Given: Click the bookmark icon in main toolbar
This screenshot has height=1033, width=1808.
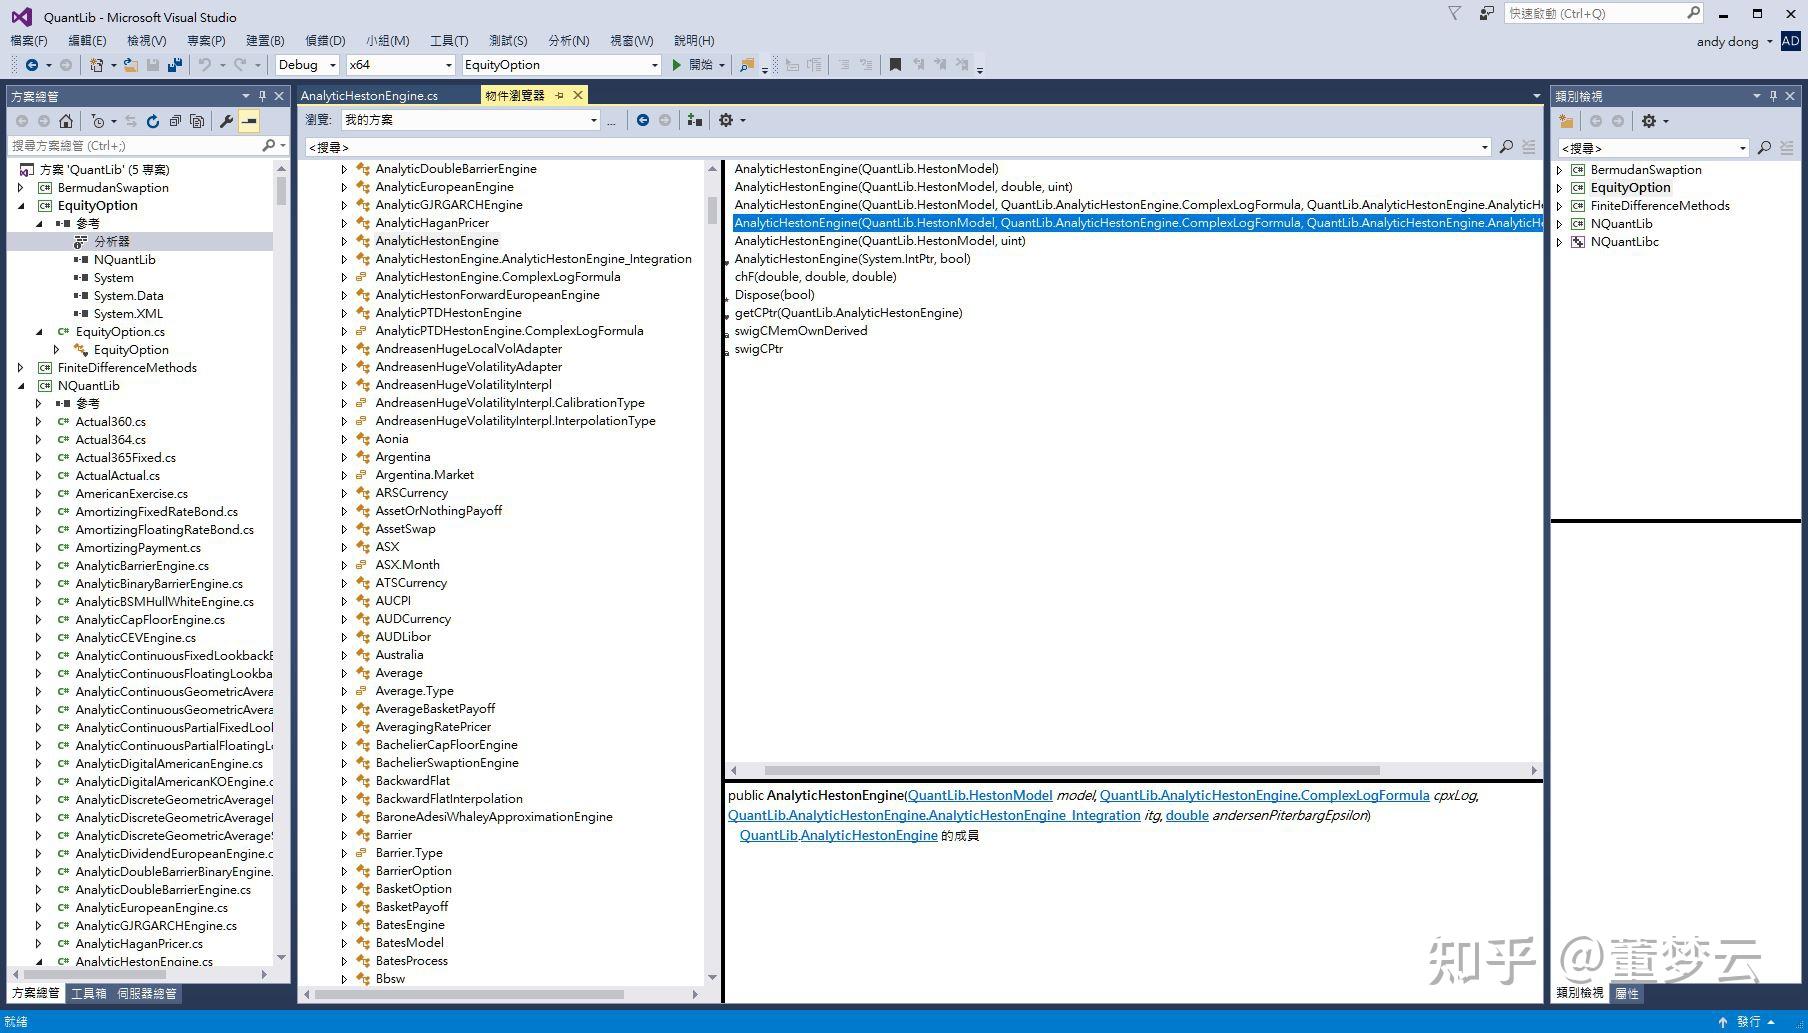Looking at the screenshot, I should click(895, 65).
